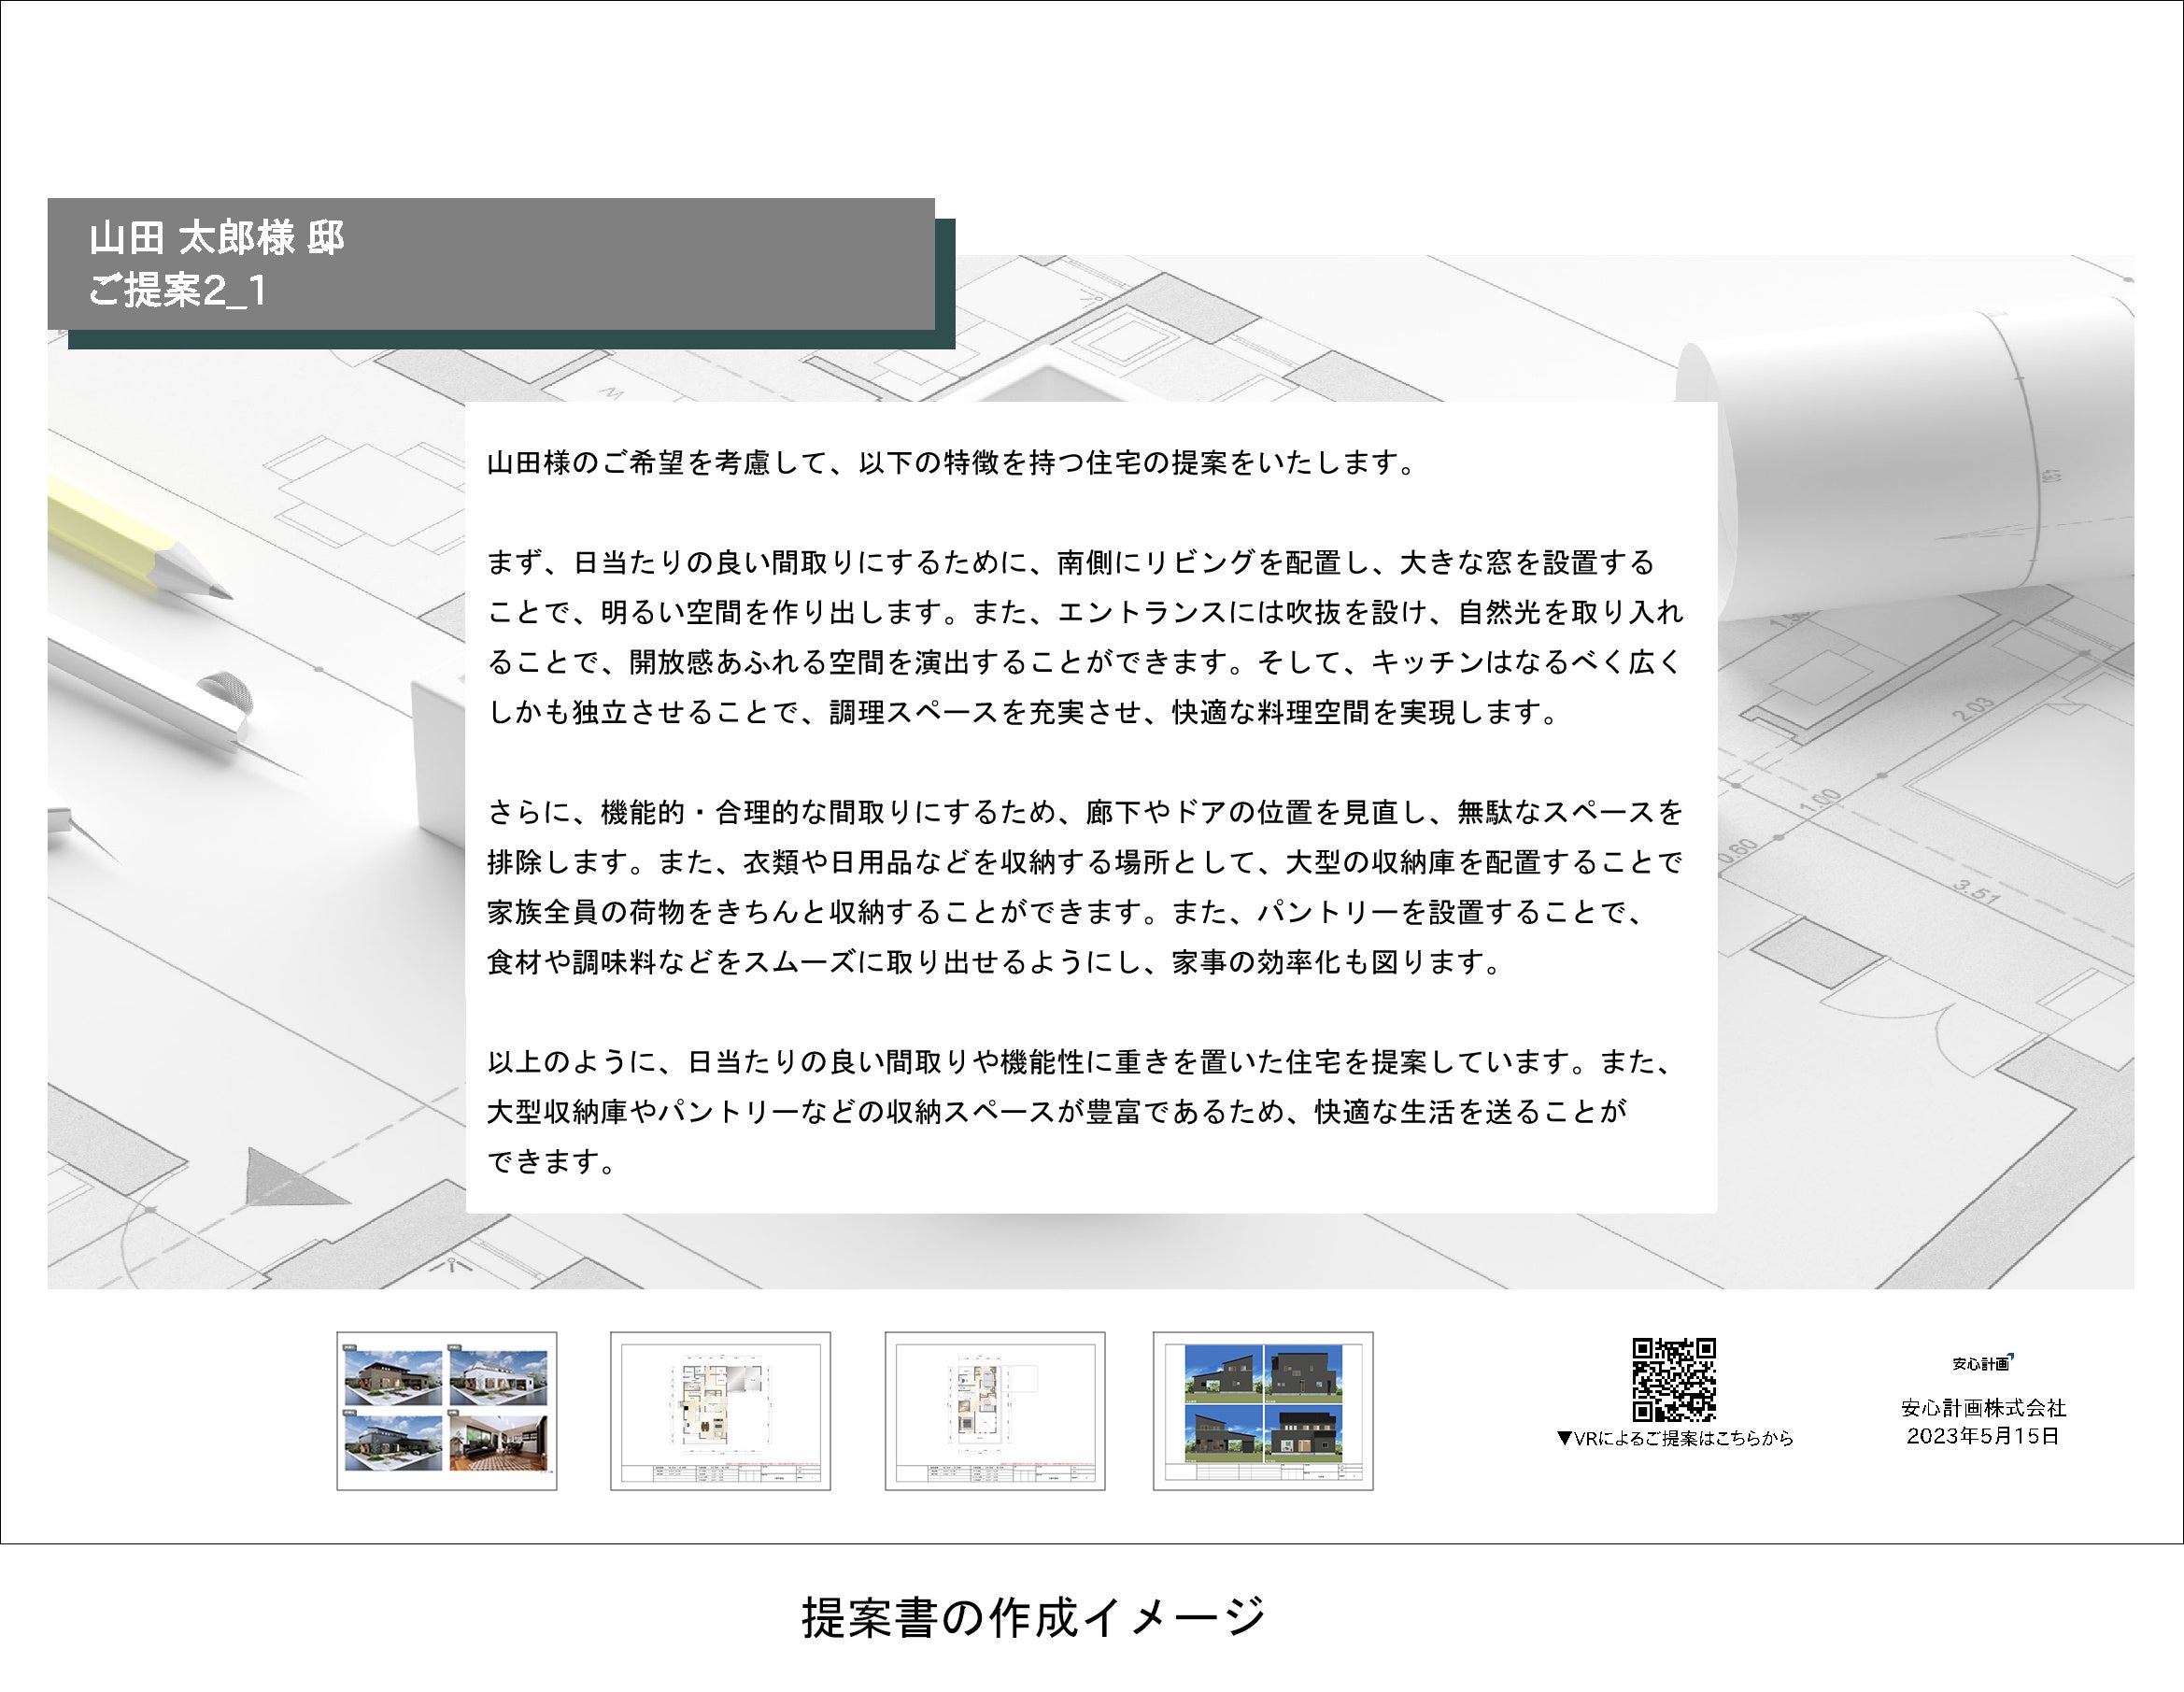Open the first-floor plan thumbnail
2184x1692 pixels.
(x=720, y=1410)
